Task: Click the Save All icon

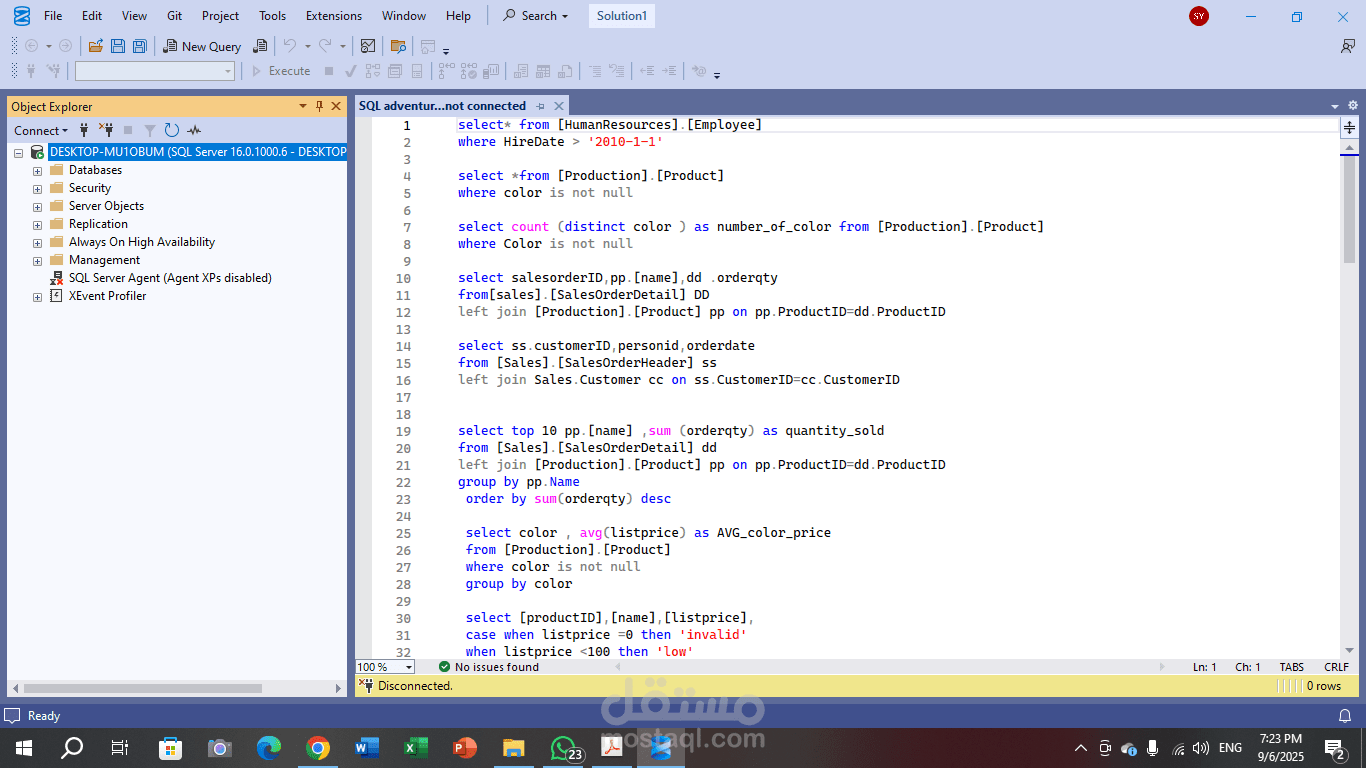Action: (x=140, y=46)
